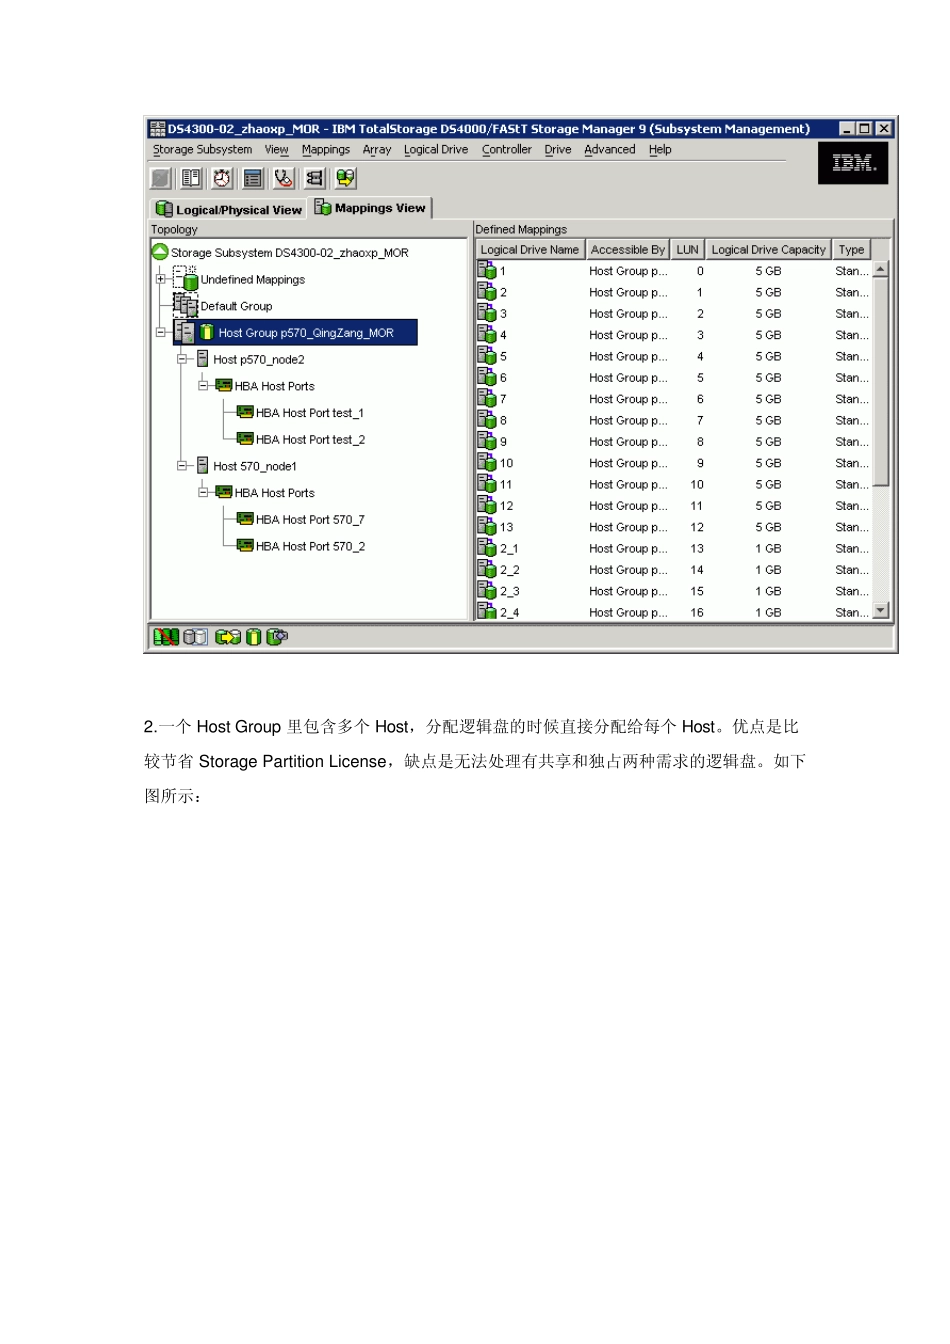950x1344 pixels.
Task: Click the logical drive icon for row 13
Action: click(487, 526)
